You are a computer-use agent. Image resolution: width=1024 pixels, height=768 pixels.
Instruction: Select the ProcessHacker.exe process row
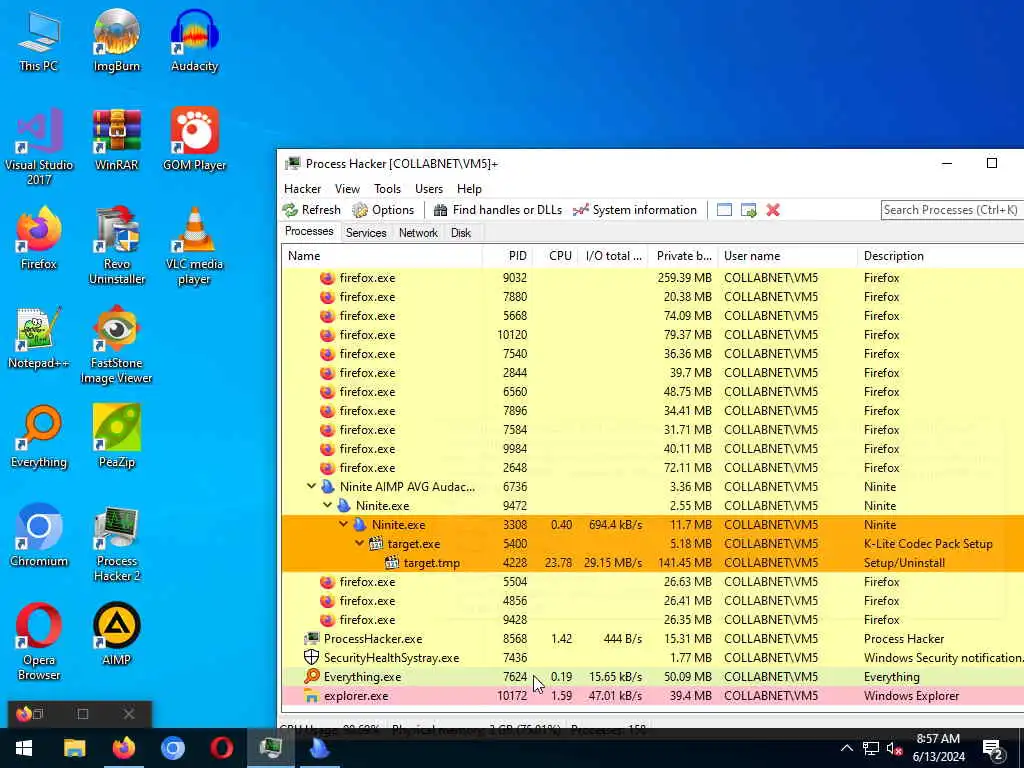[x=653, y=639]
